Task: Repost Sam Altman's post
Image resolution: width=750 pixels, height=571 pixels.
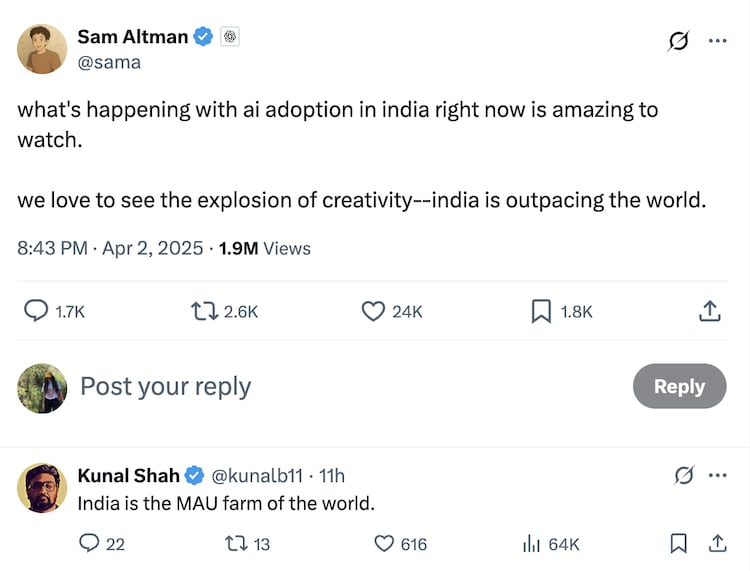Action: point(203,312)
